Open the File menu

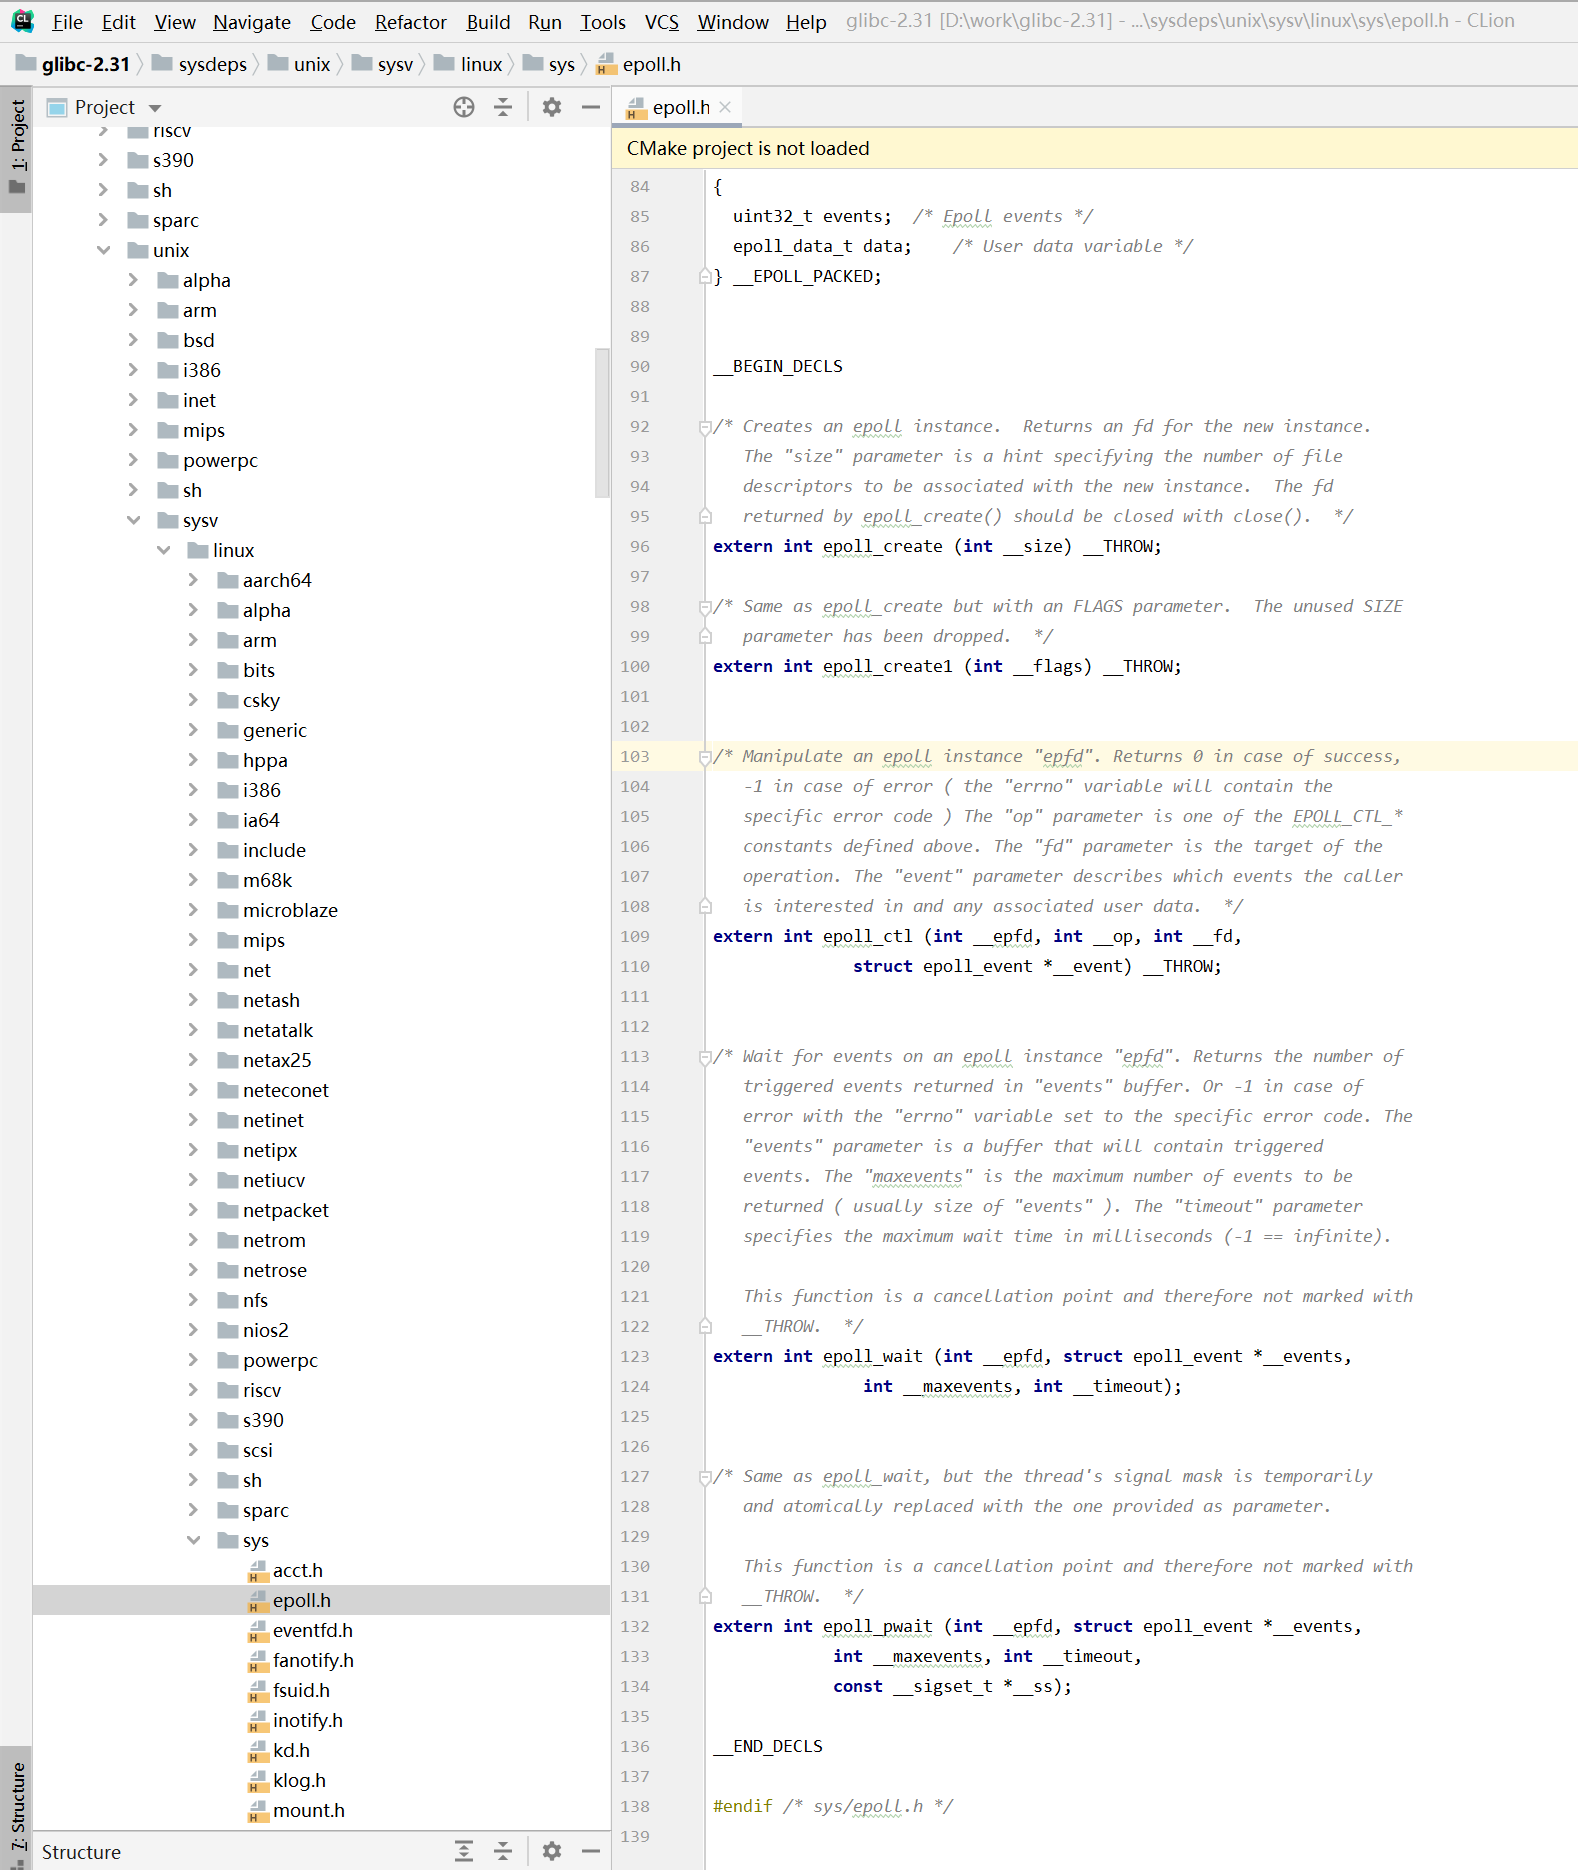tap(67, 22)
